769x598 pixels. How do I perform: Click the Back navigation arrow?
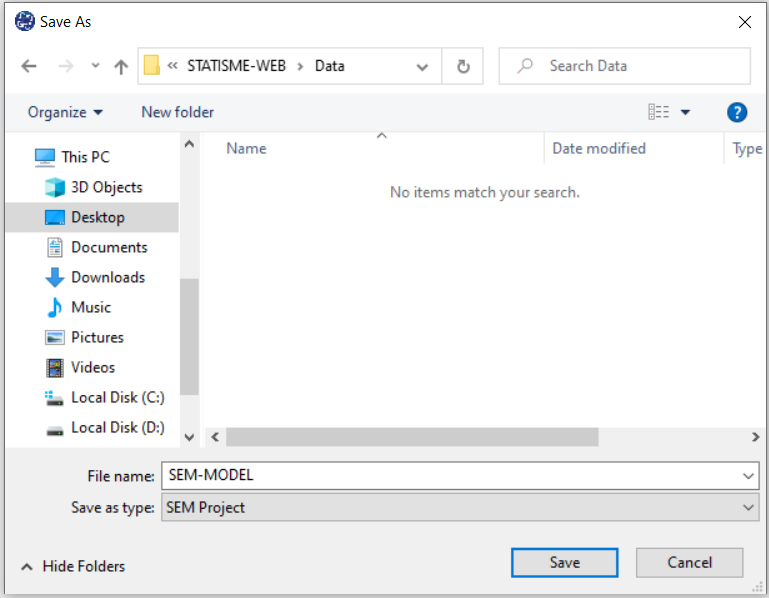click(x=29, y=66)
